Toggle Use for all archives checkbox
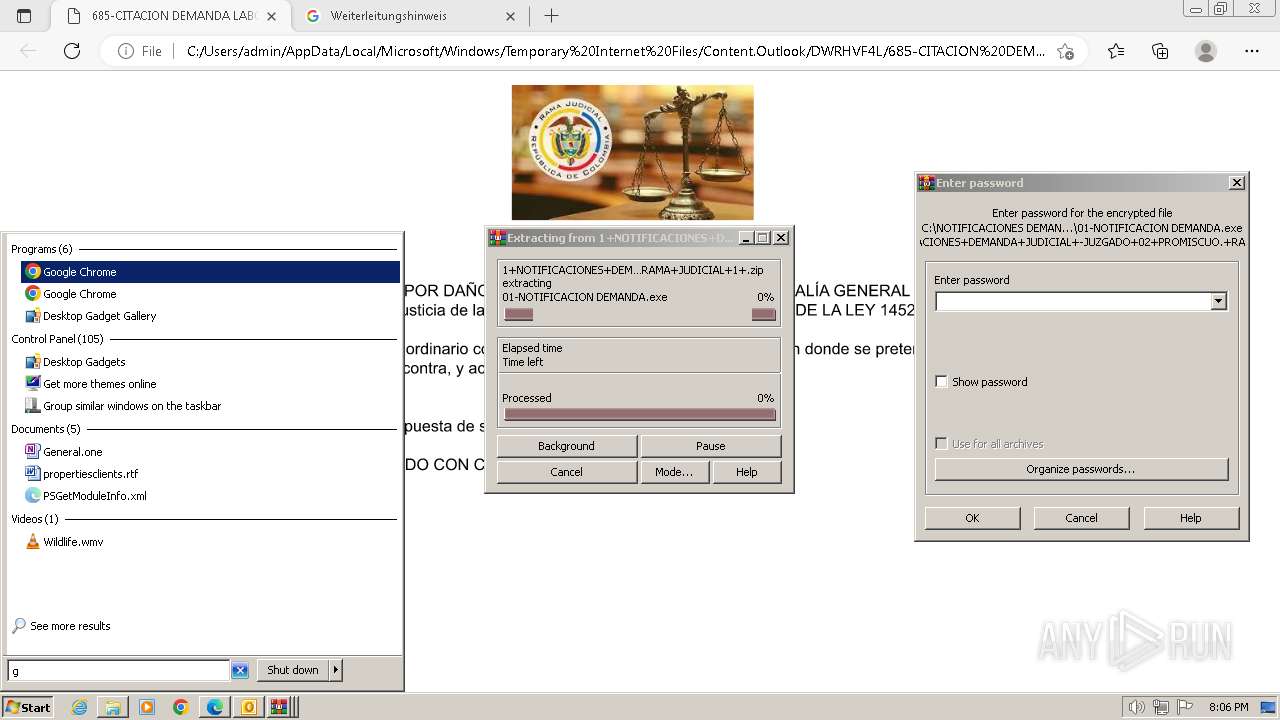 tap(941, 444)
